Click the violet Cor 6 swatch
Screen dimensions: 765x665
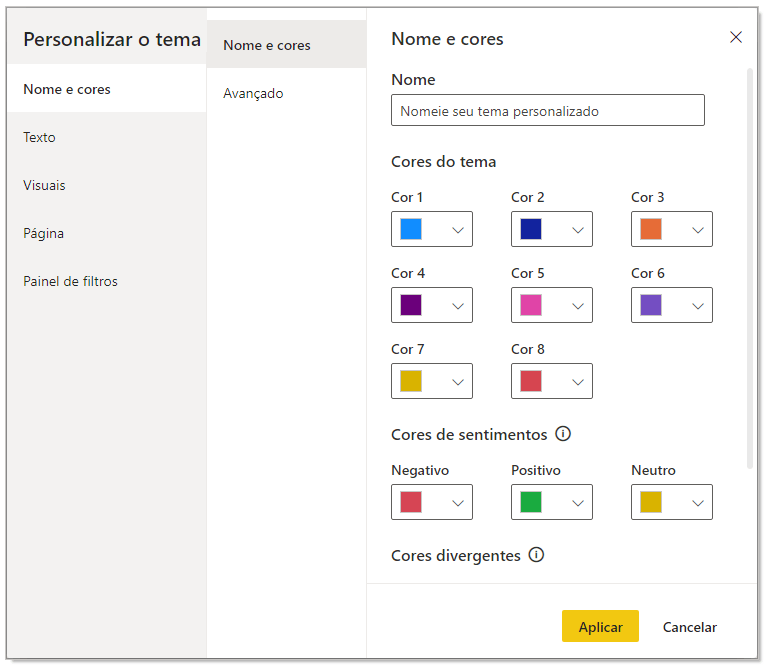pyautogui.click(x=651, y=305)
